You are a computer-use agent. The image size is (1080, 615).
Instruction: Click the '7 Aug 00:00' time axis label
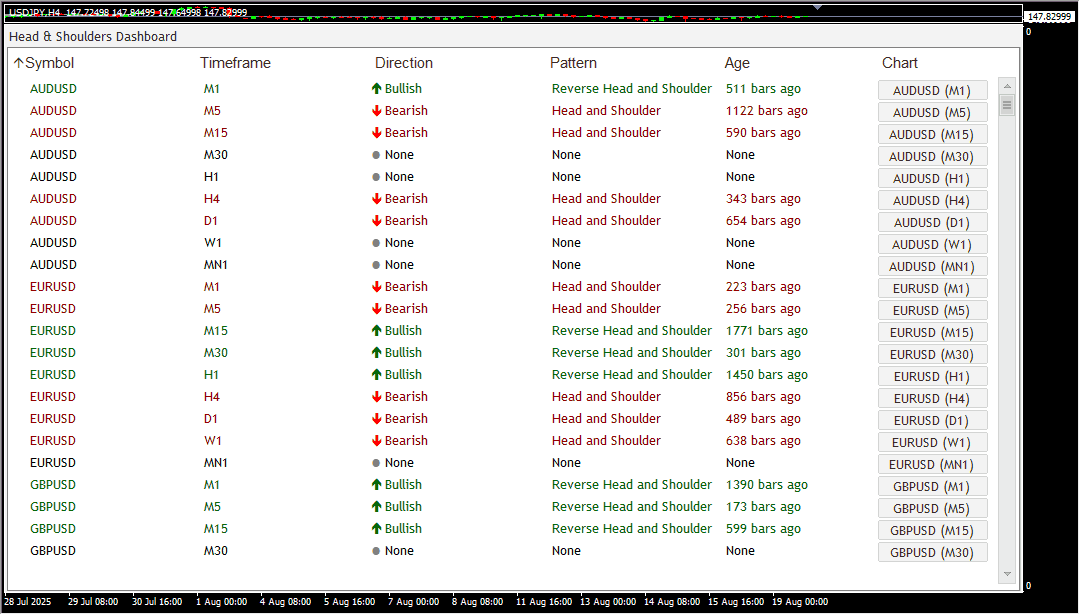point(413,602)
